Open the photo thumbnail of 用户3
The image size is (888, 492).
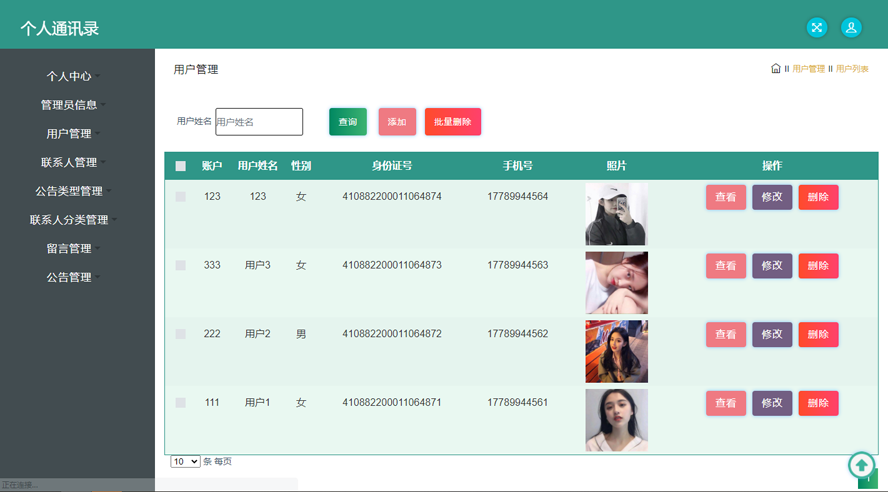[616, 283]
